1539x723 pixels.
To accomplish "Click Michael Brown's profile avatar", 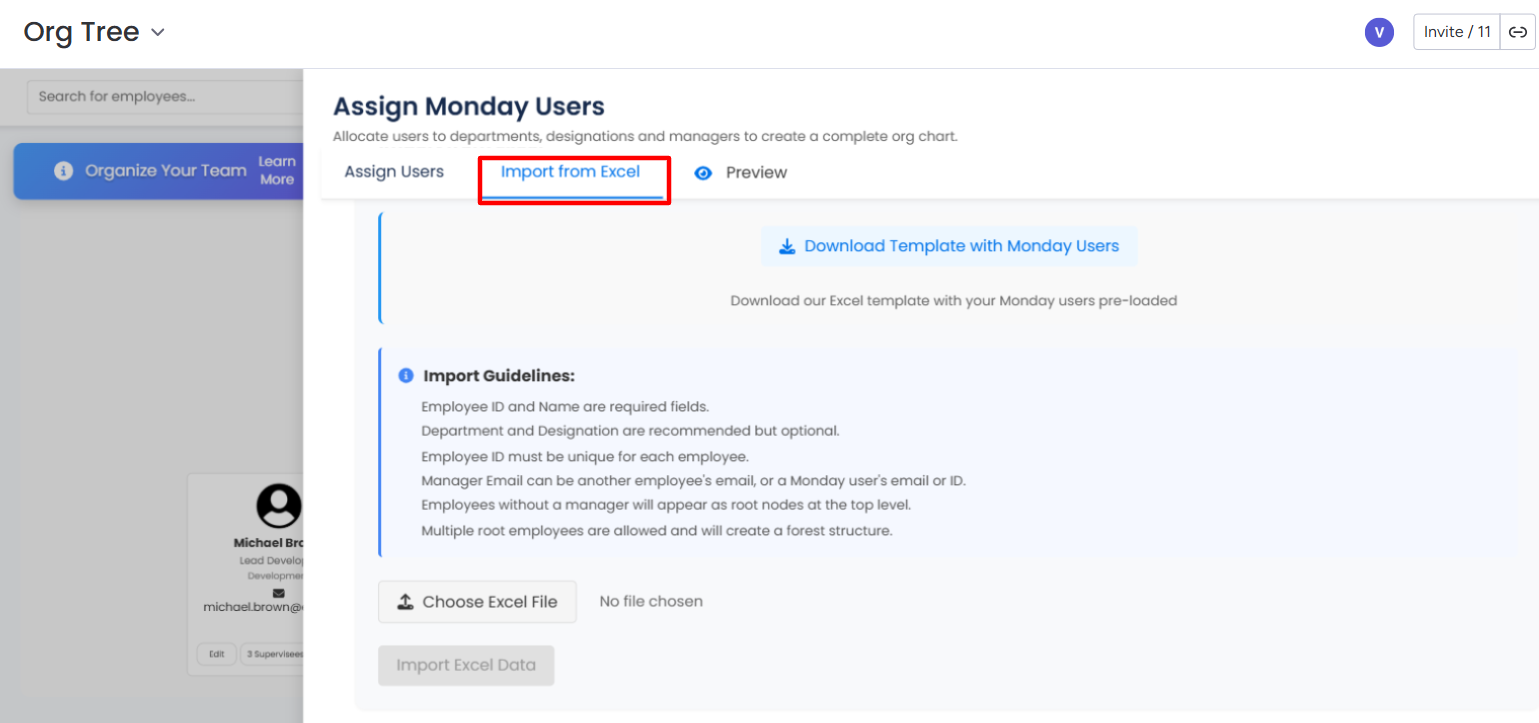I will tap(279, 506).
